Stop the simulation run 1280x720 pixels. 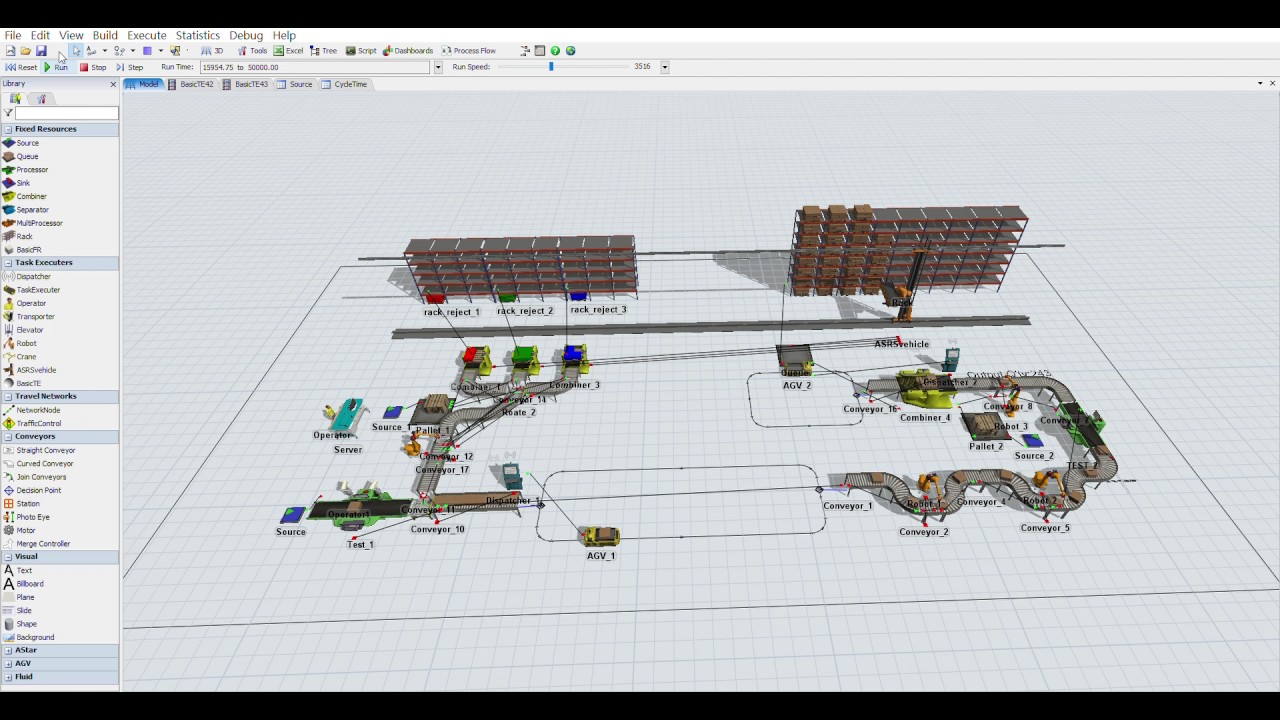click(x=93, y=67)
